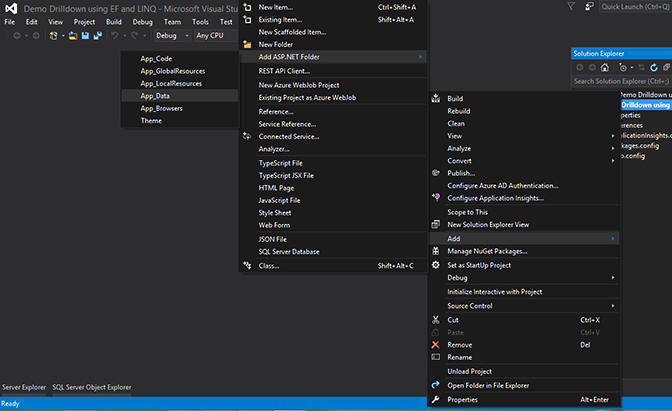Switch to the SQL Server Object Explorer tab
This screenshot has width=672, height=411.
coord(92,387)
